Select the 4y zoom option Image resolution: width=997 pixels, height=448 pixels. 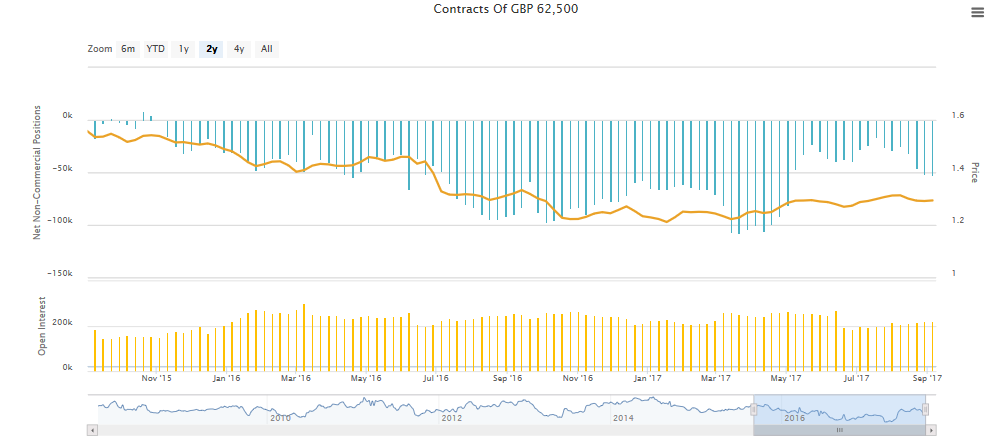click(x=239, y=48)
